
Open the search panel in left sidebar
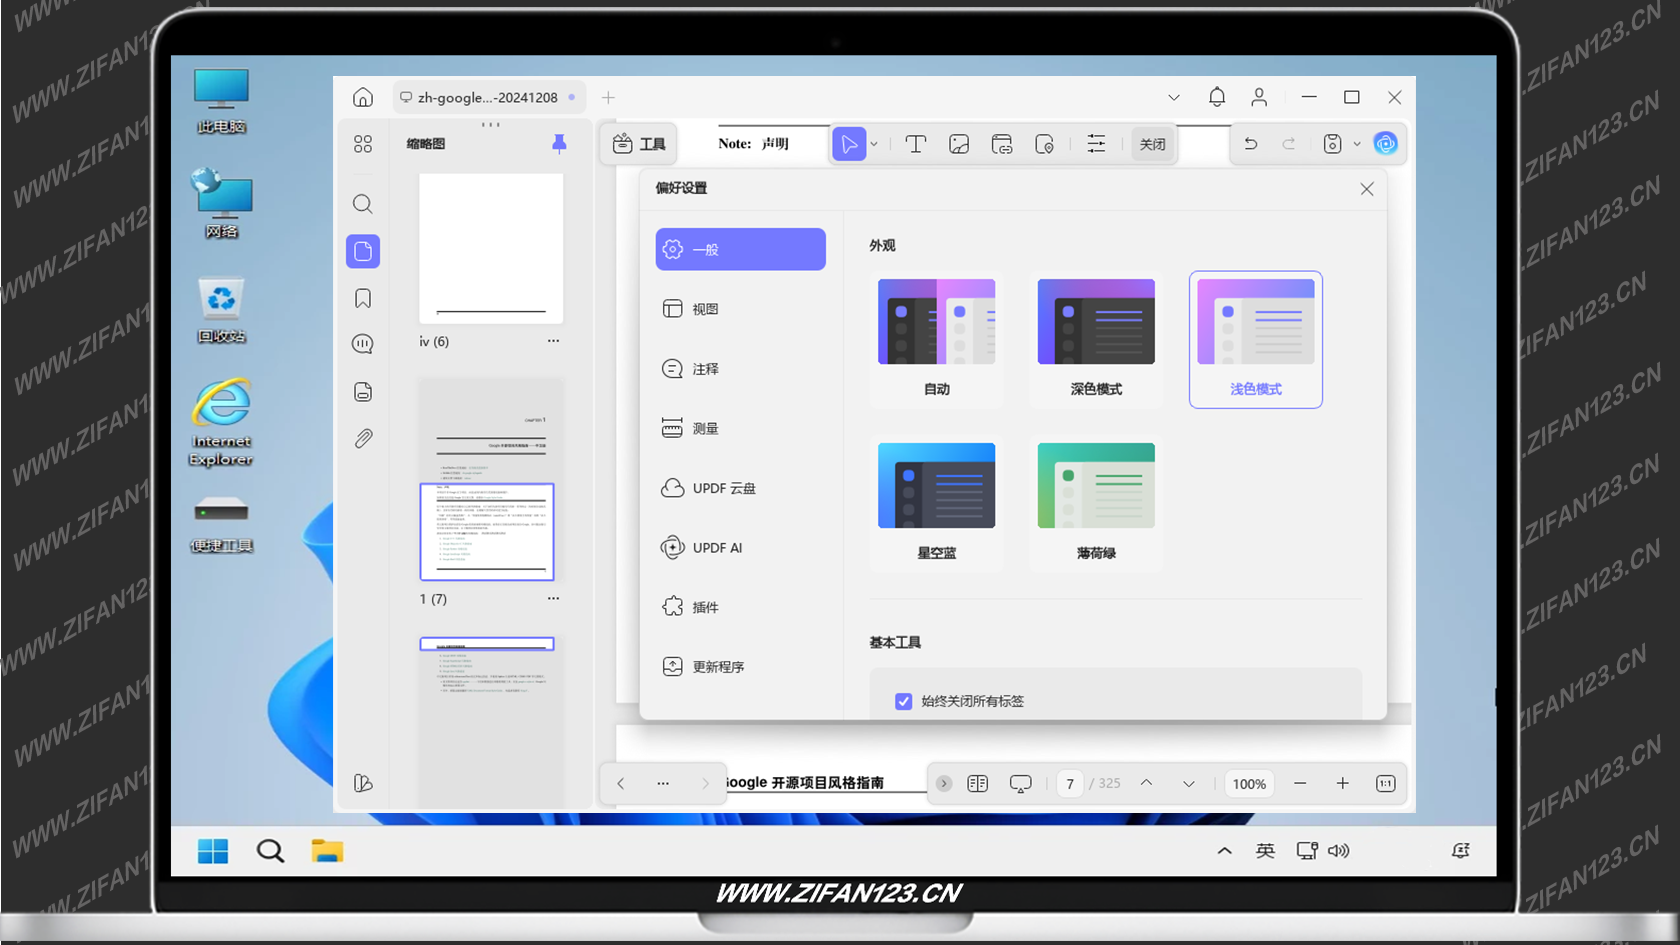pos(363,204)
